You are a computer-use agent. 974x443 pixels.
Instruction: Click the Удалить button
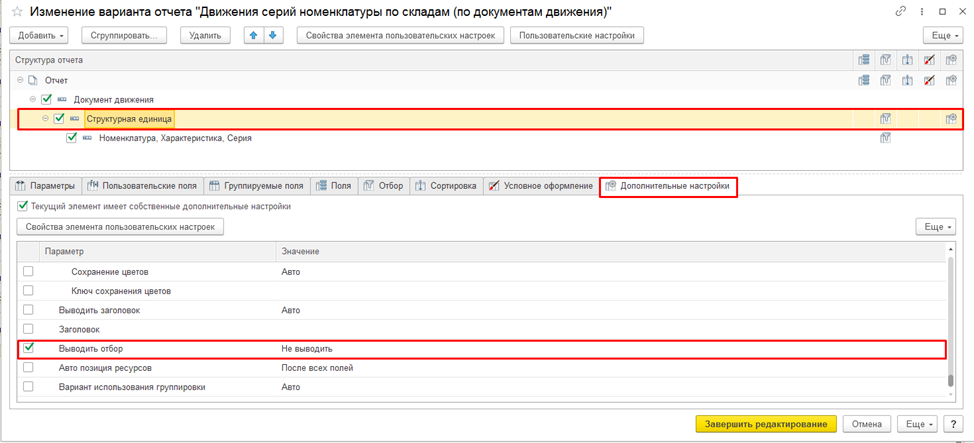pyautogui.click(x=206, y=35)
